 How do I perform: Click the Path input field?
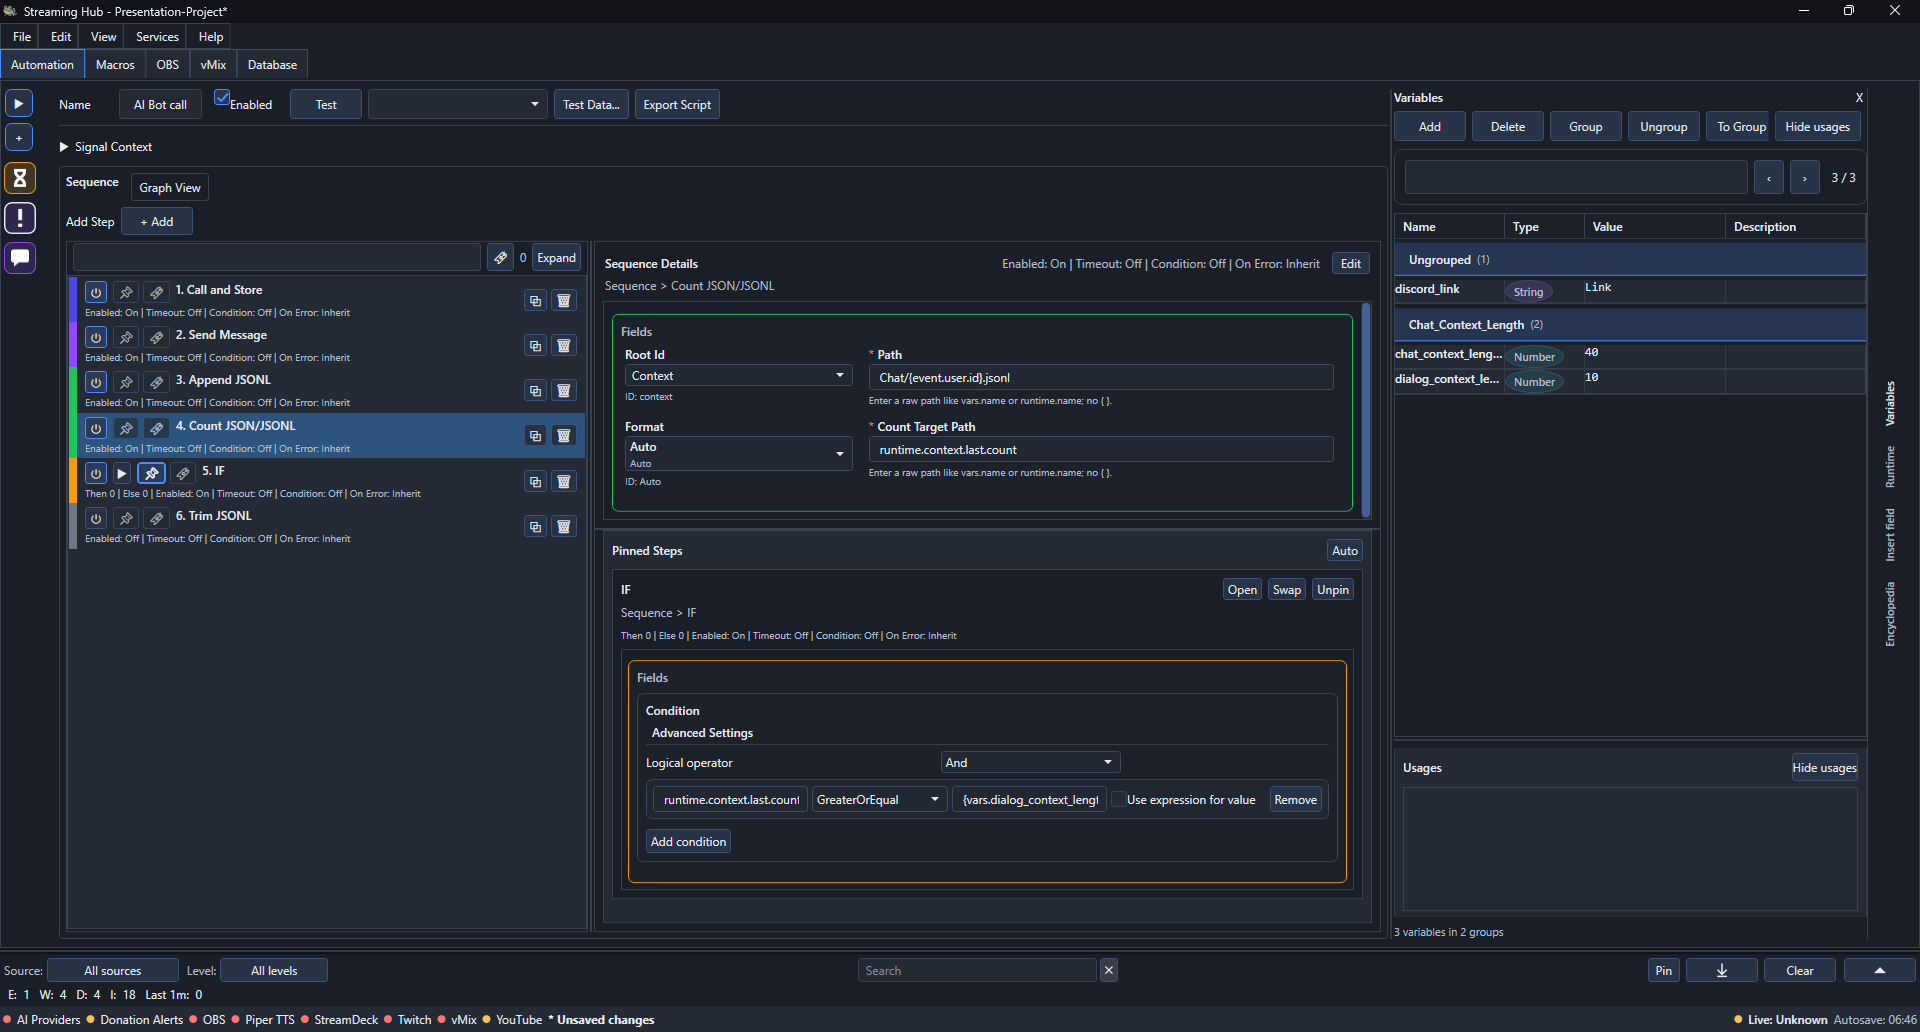pos(1100,378)
